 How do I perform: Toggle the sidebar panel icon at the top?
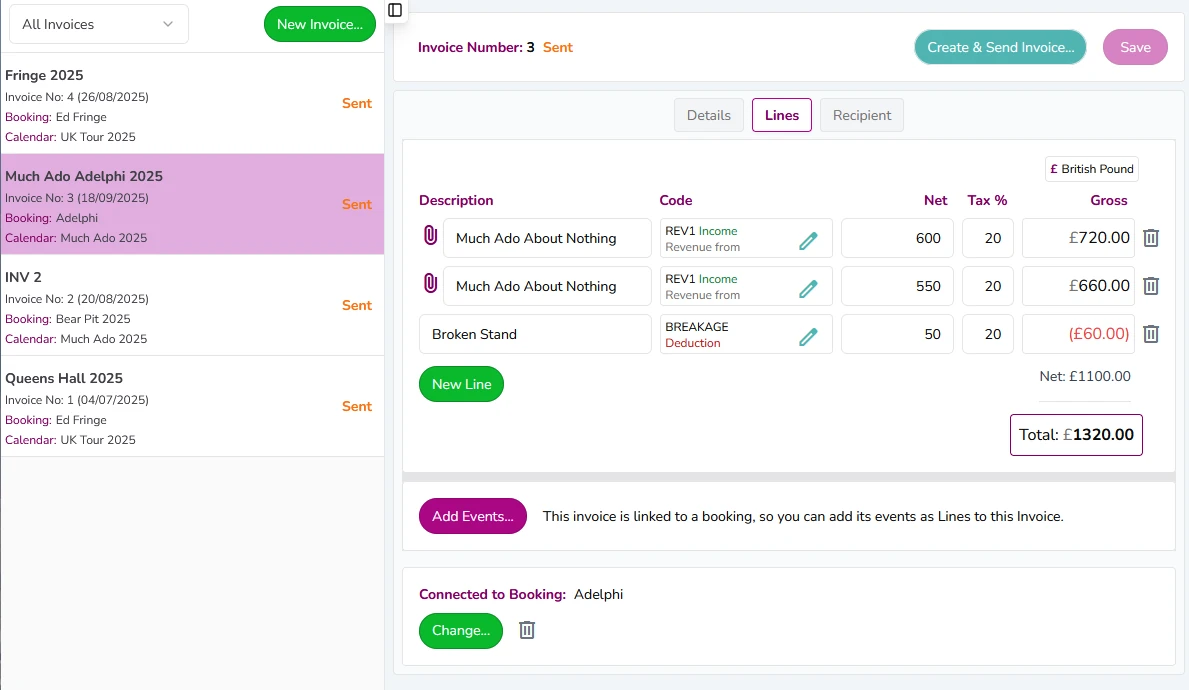point(394,10)
